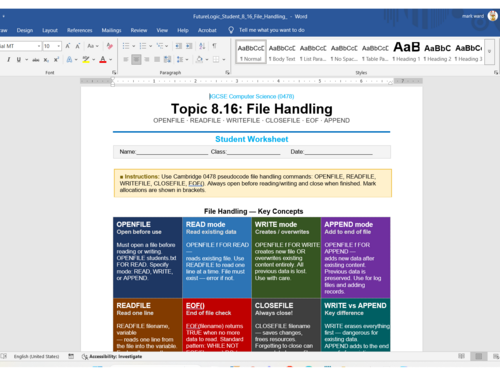Click the Topic 8.16: File Handling heading
Screen dimensions: 500x375
(252, 109)
